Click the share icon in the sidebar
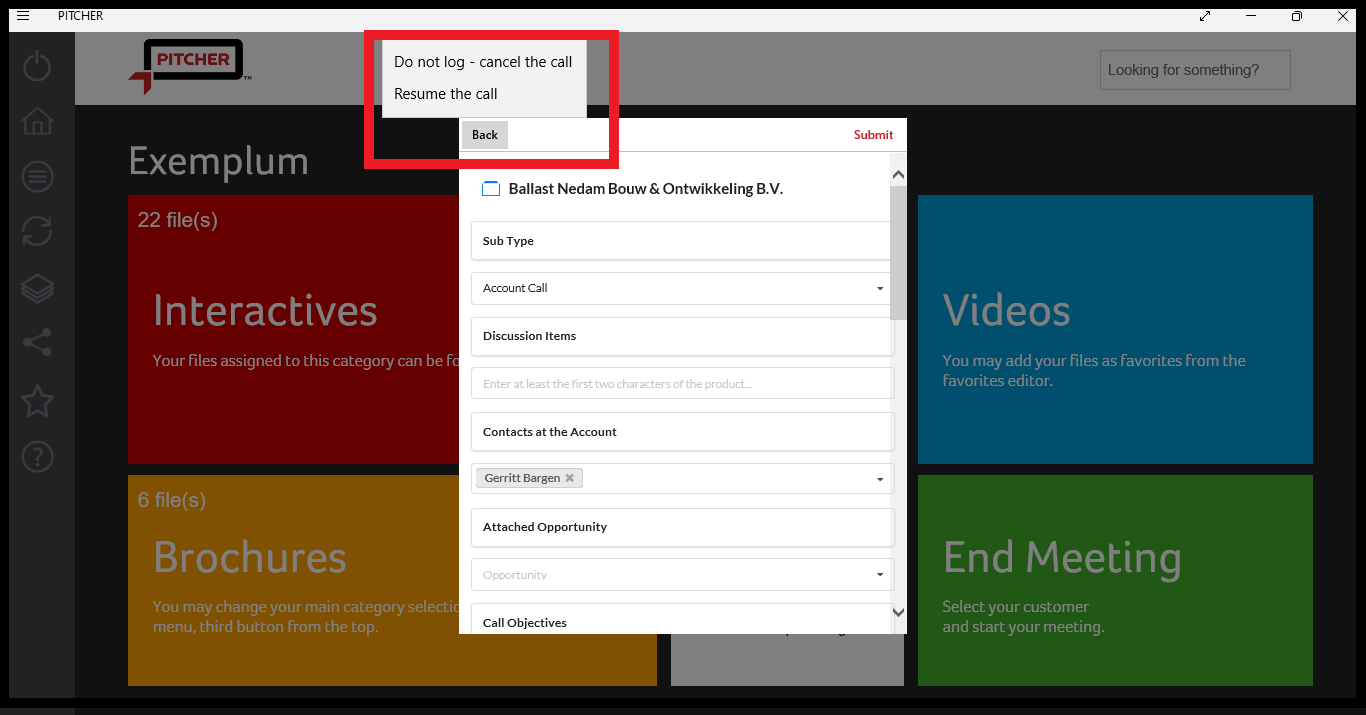Image resolution: width=1366 pixels, height=715 pixels. (36, 344)
